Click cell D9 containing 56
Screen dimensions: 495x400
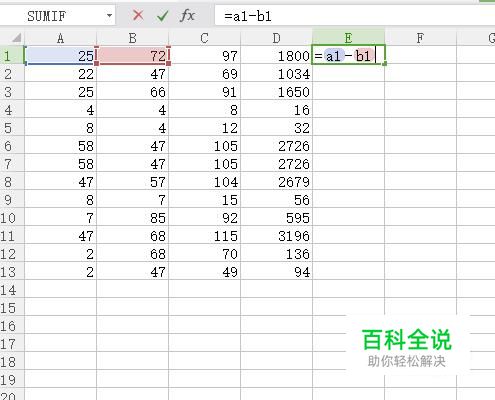[276, 199]
